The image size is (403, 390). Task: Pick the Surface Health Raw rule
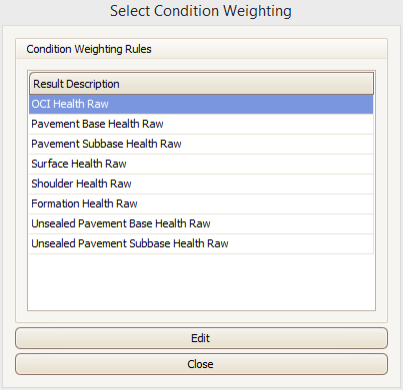point(201,164)
